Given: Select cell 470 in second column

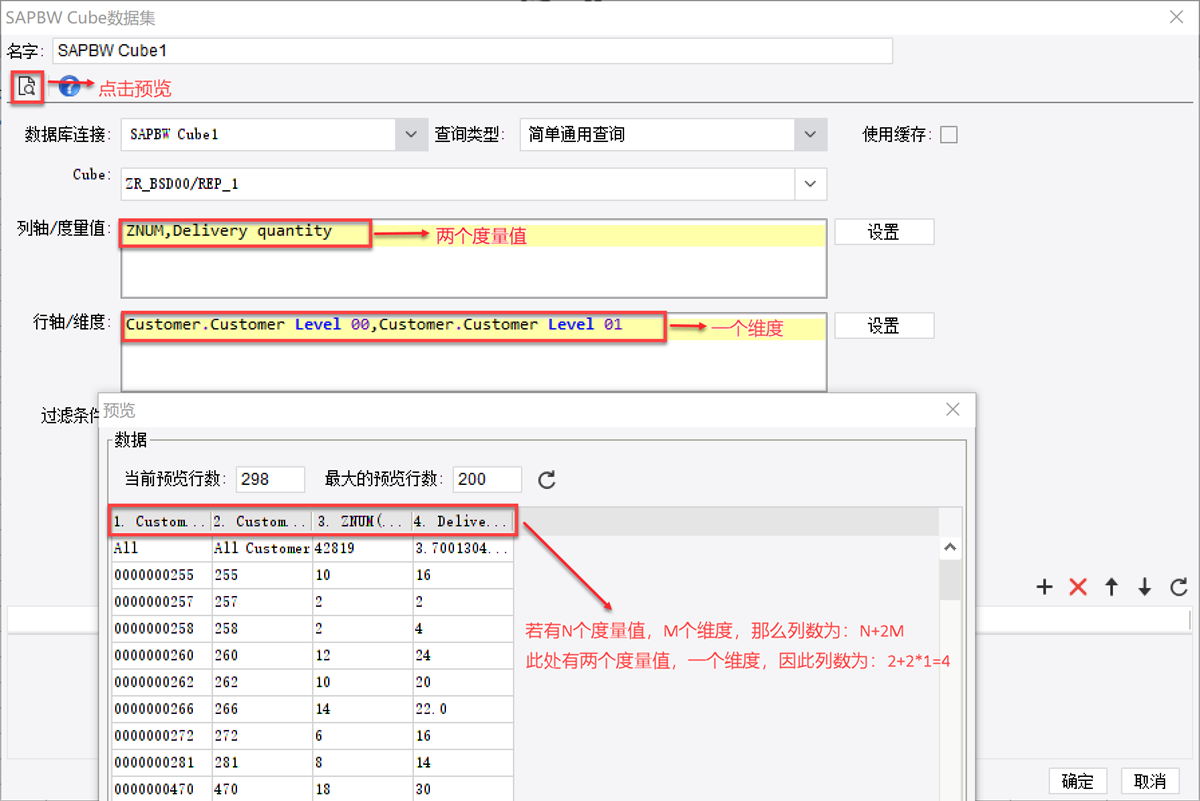Looking at the screenshot, I should click(261, 789).
